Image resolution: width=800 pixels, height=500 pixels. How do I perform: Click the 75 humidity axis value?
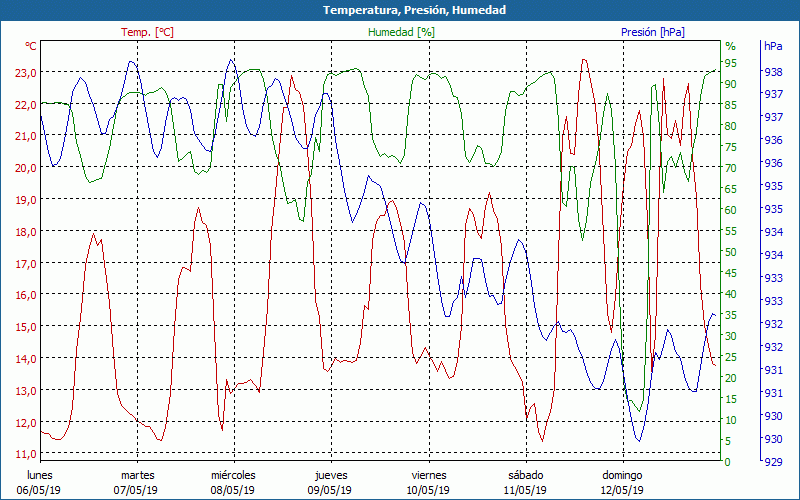coord(731,147)
